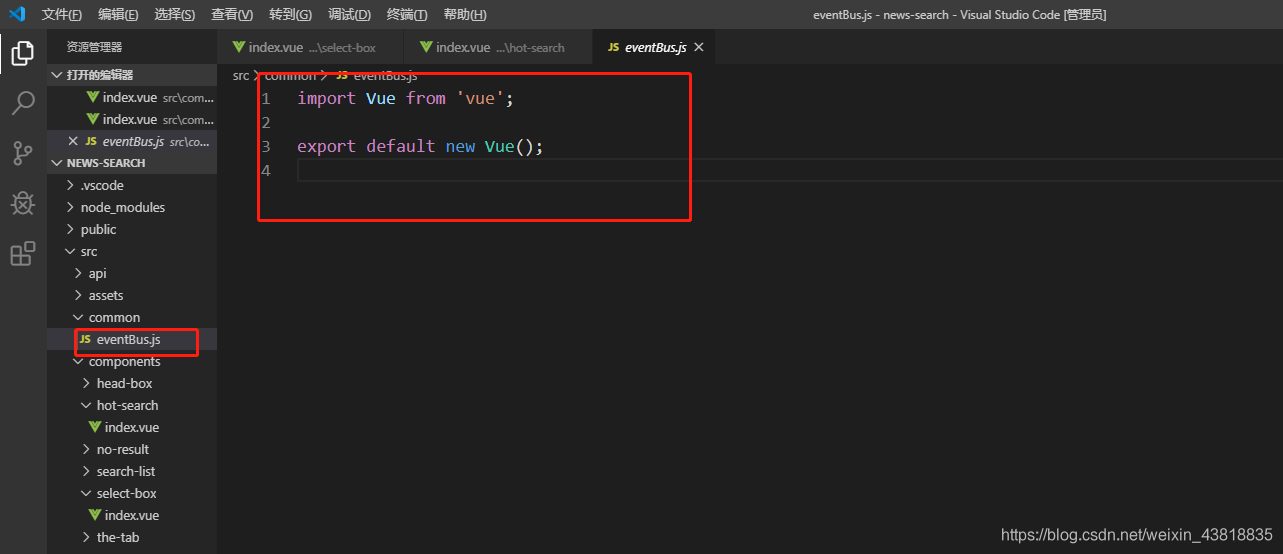The width and height of the screenshot is (1283, 554).
Task: Select first index.vue in open editors
Action: coord(132,97)
